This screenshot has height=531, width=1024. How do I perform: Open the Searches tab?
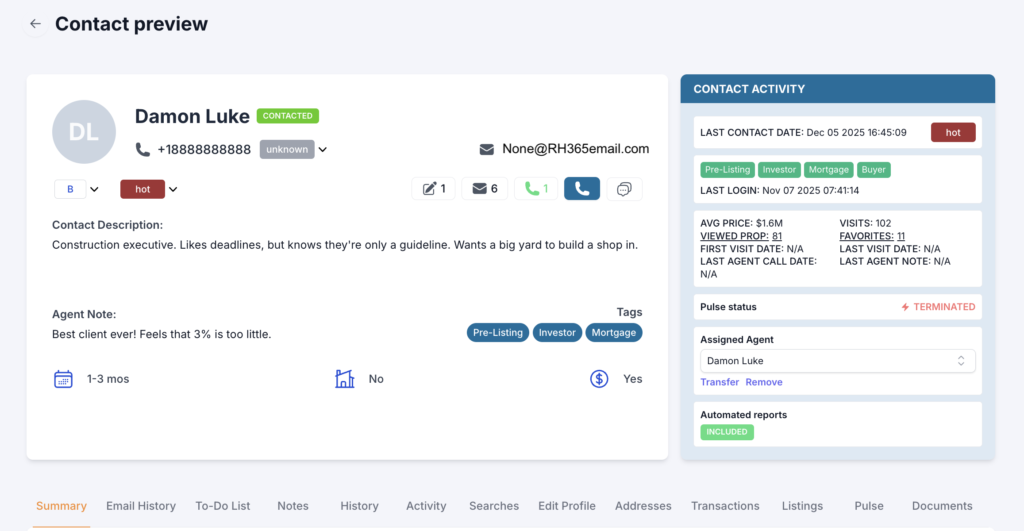(x=494, y=506)
